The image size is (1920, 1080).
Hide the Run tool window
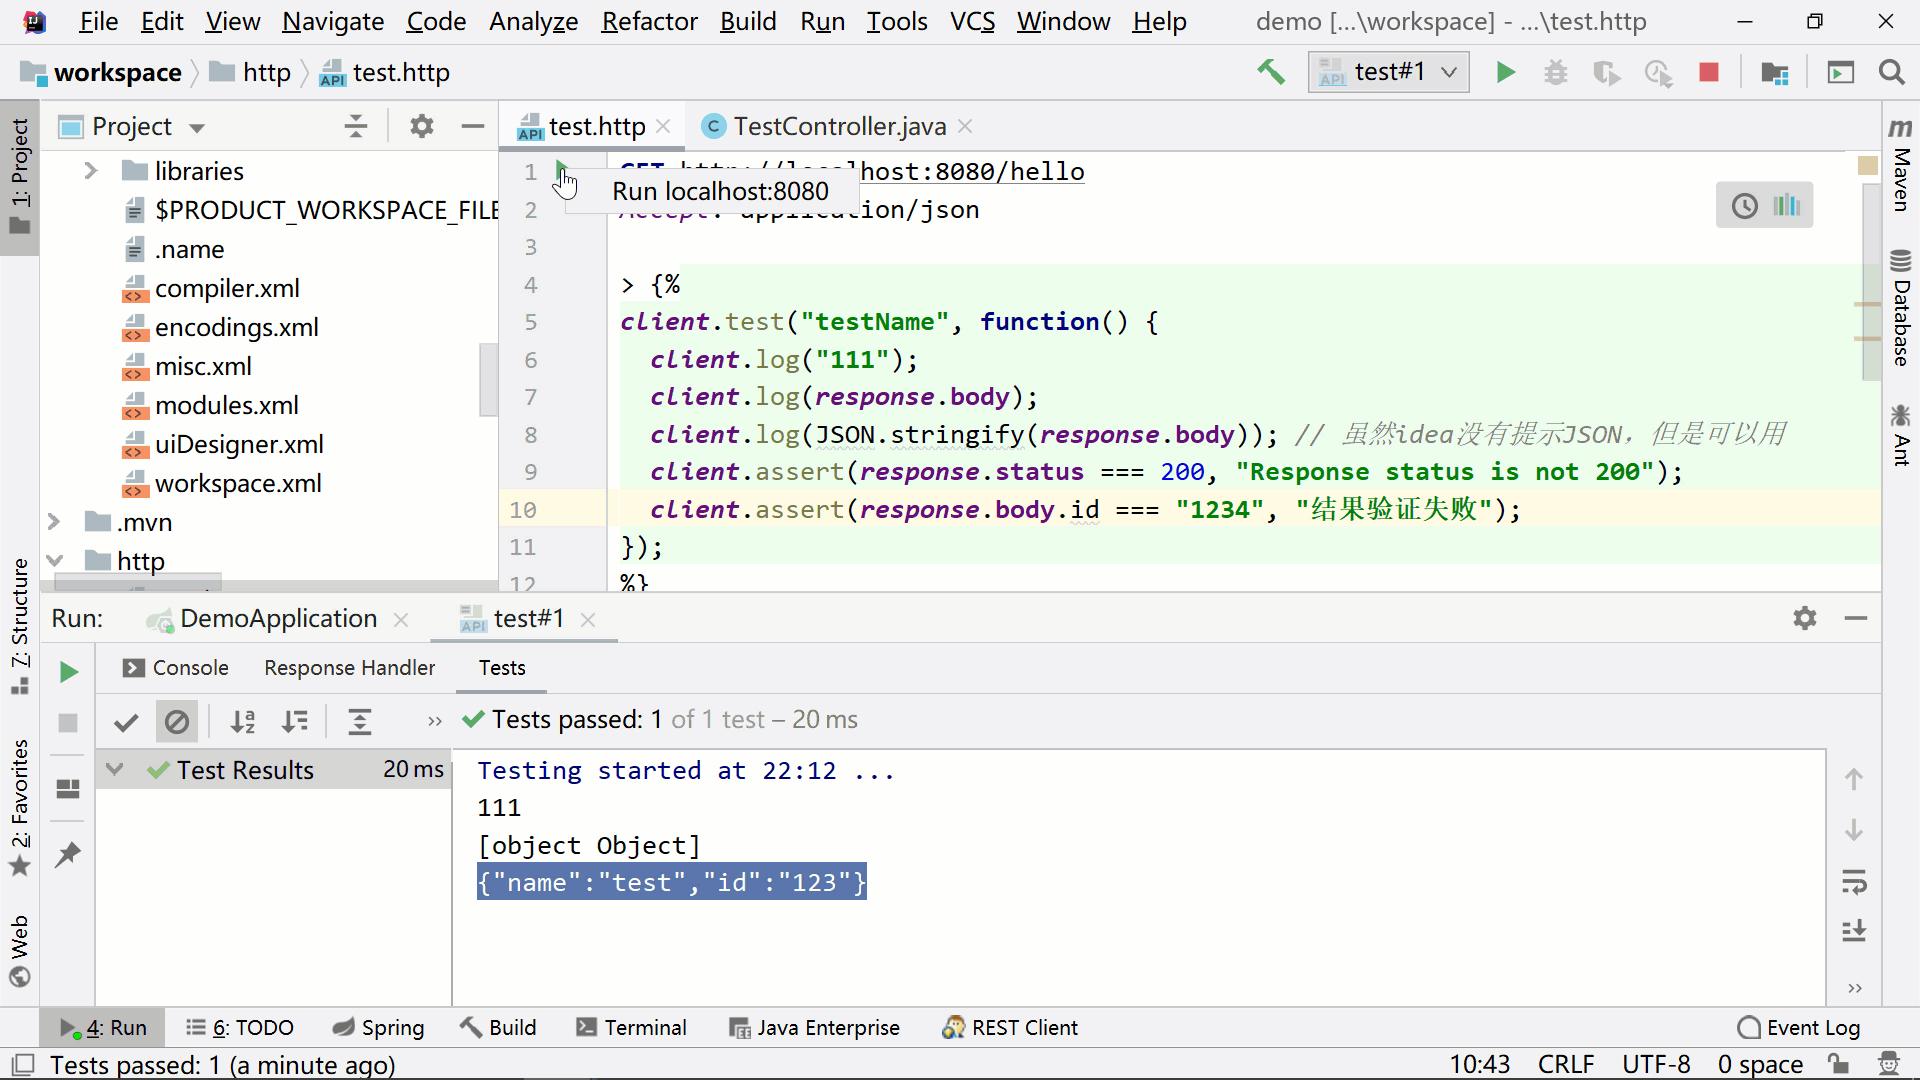(1856, 618)
